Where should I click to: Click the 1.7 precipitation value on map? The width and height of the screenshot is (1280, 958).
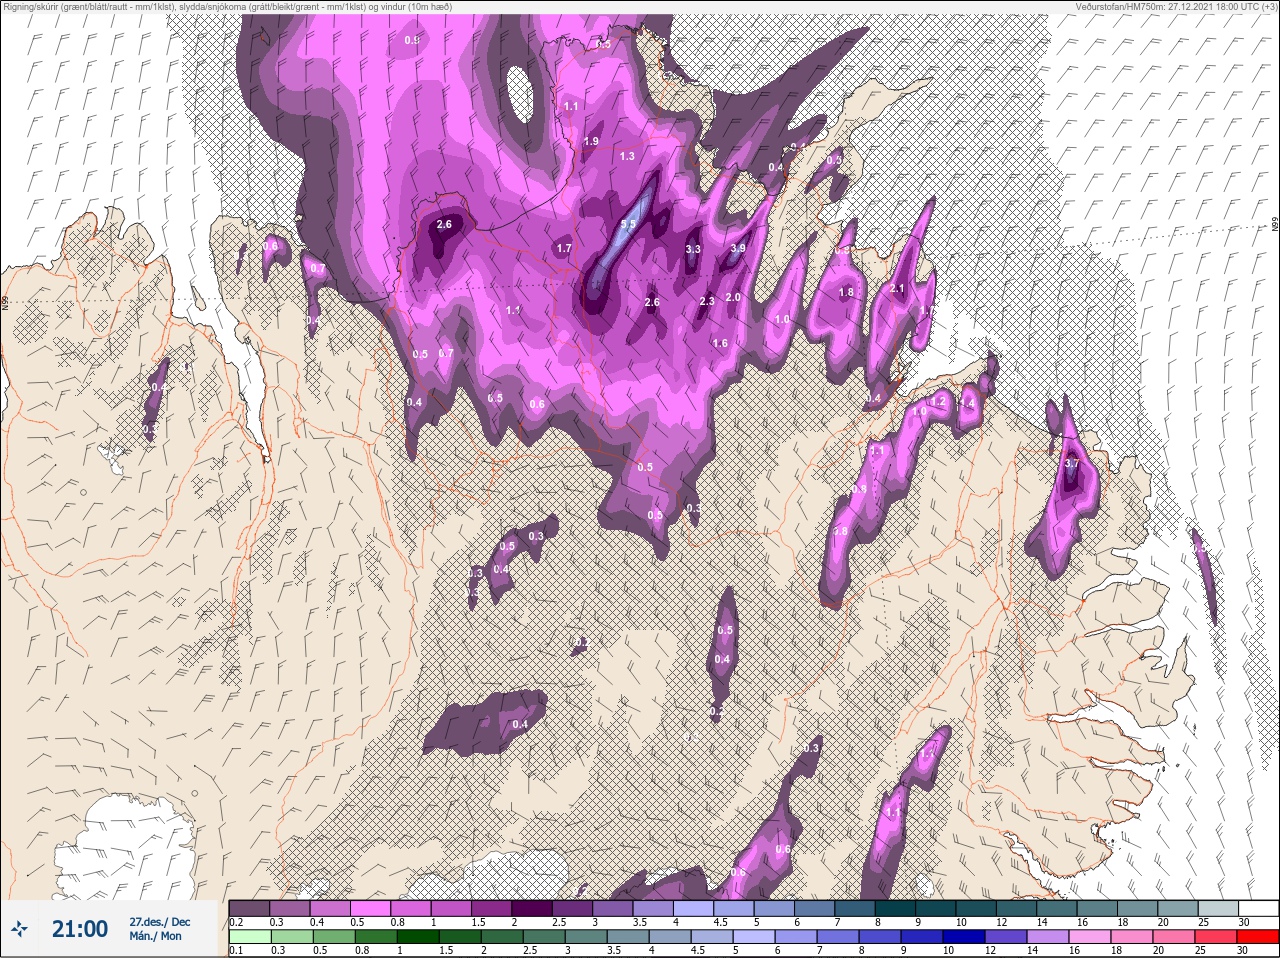click(564, 248)
